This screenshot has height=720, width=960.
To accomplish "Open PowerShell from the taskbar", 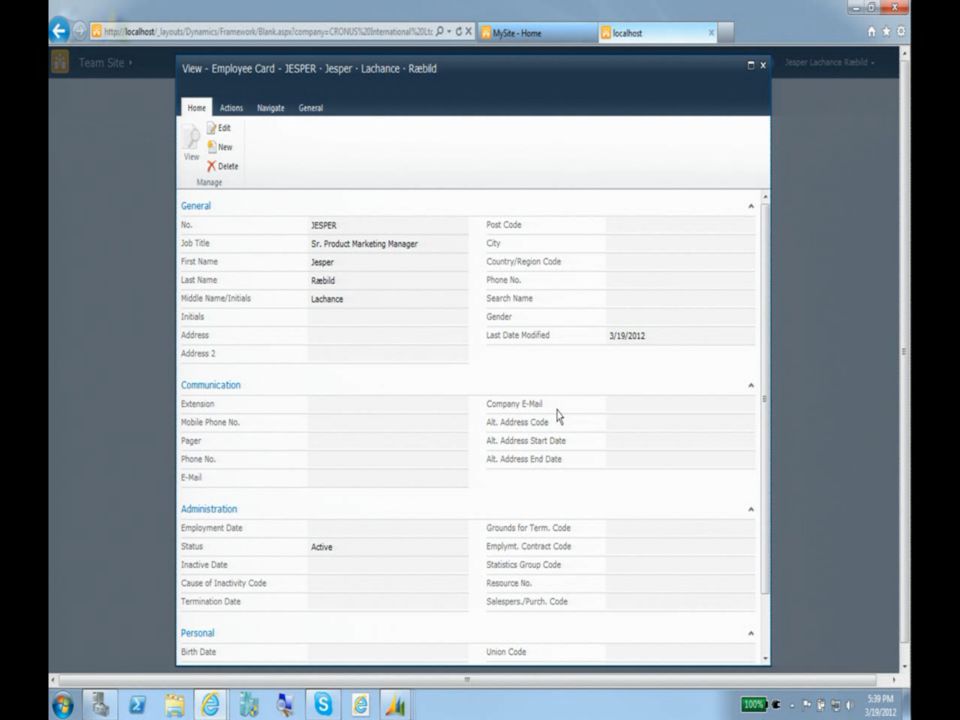I will (137, 705).
